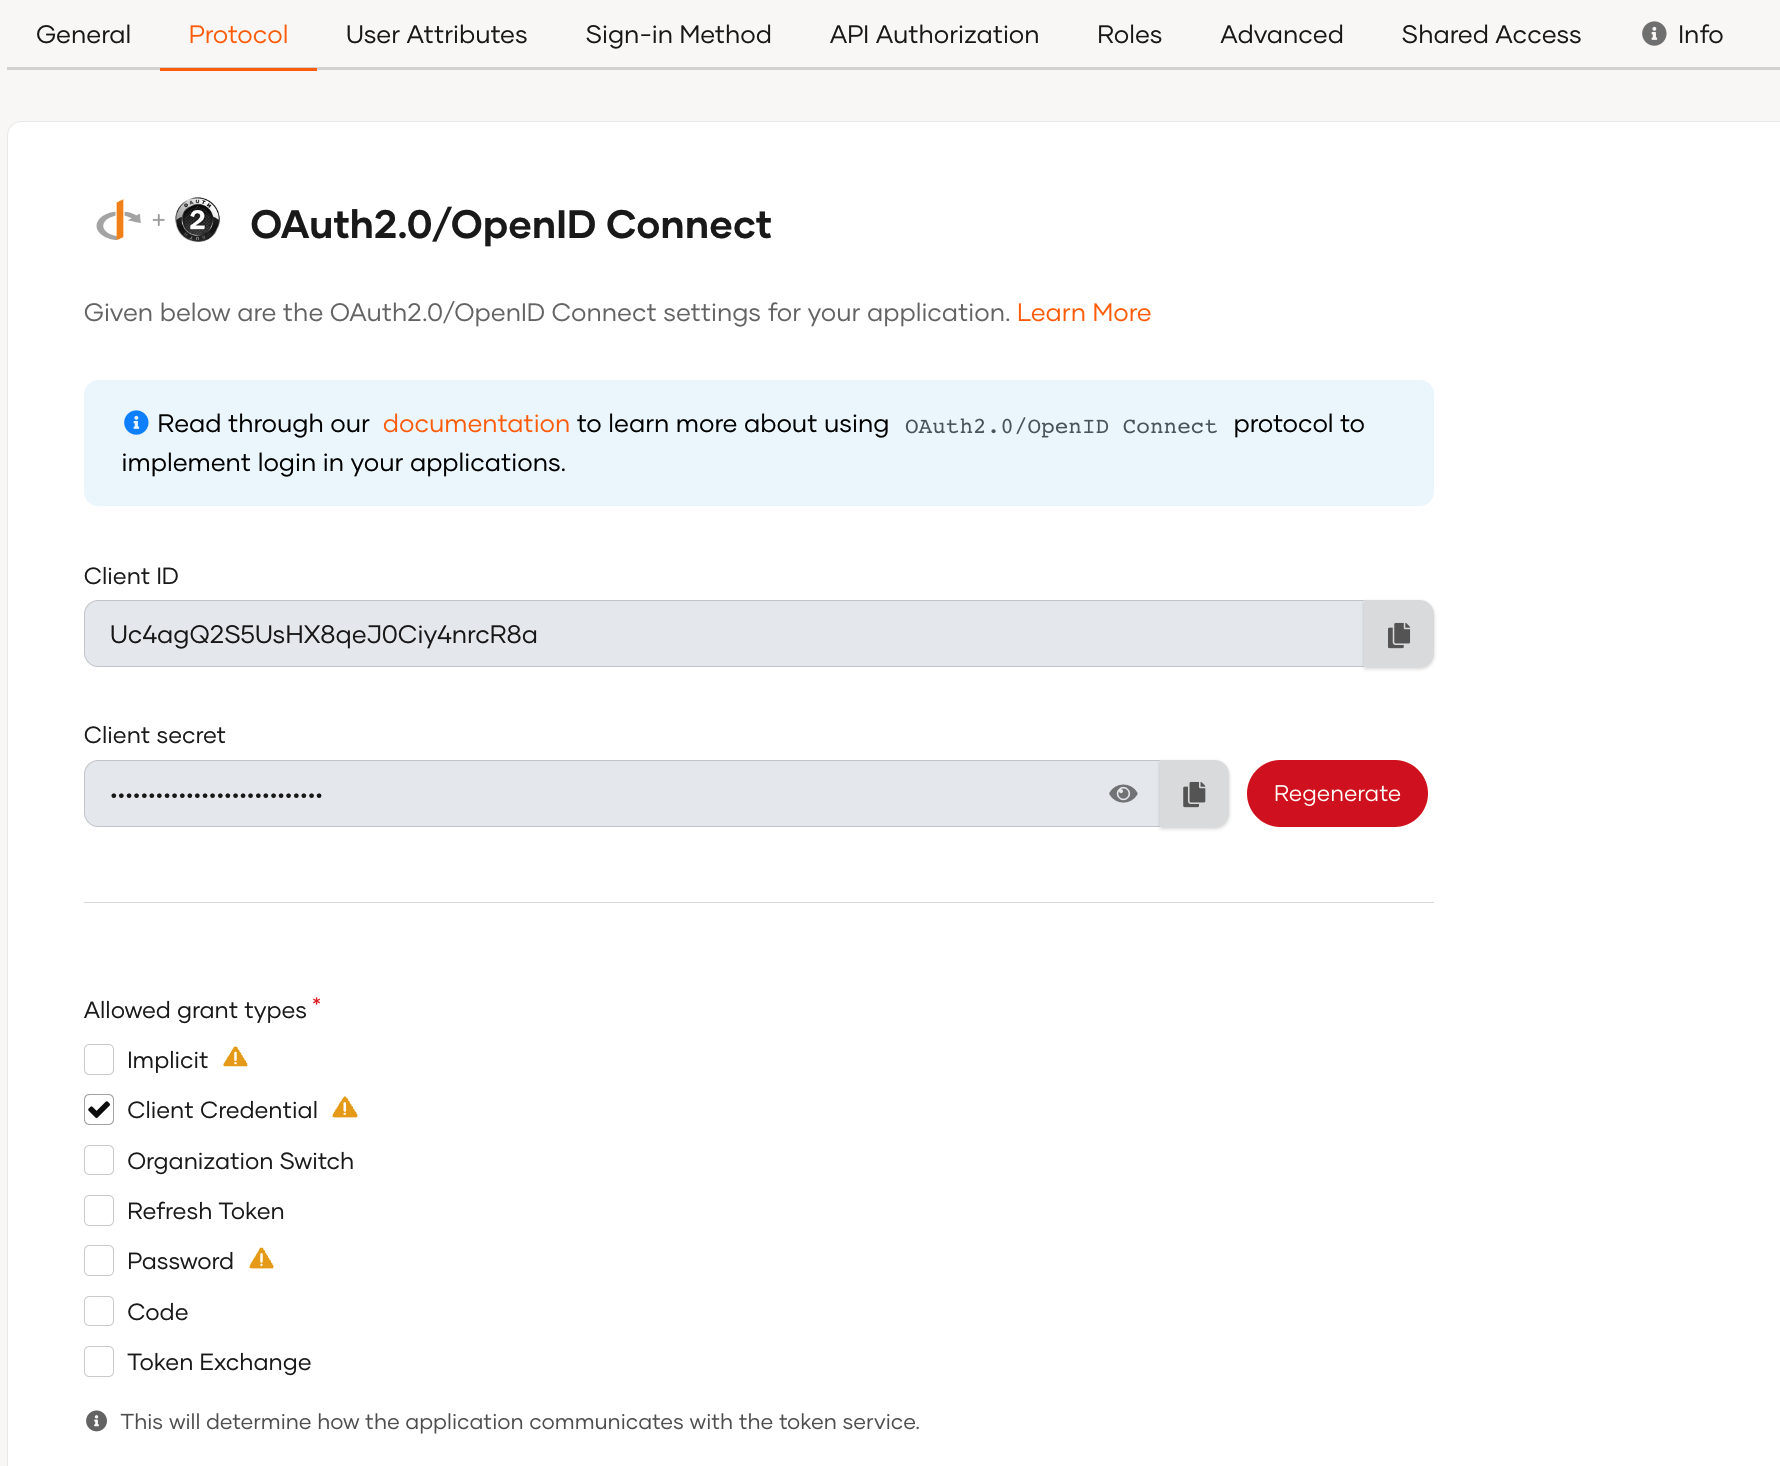Viewport: 1780px width, 1466px height.
Task: Copy the Client ID value
Action: click(1397, 634)
